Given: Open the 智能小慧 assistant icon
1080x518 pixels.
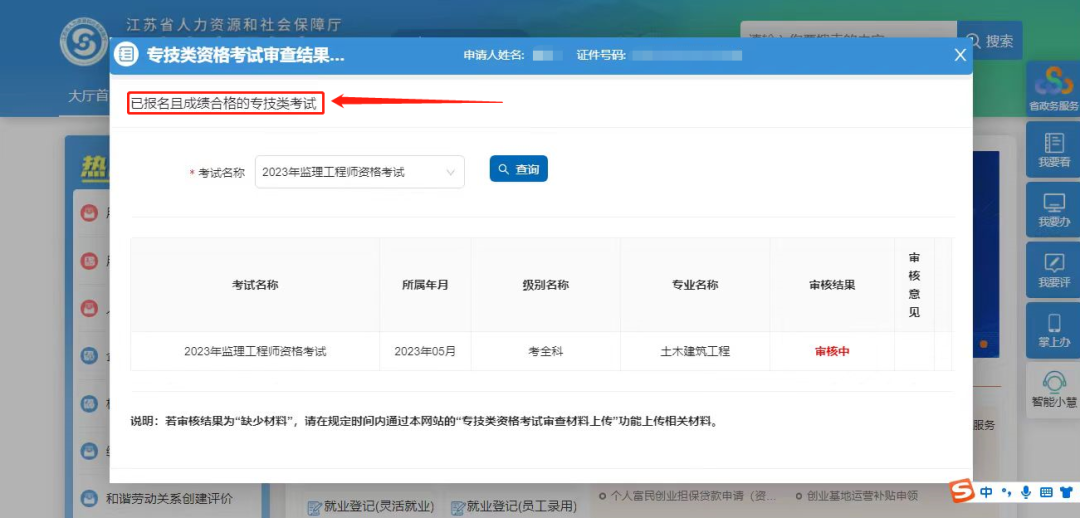Looking at the screenshot, I should pyautogui.click(x=1053, y=388).
